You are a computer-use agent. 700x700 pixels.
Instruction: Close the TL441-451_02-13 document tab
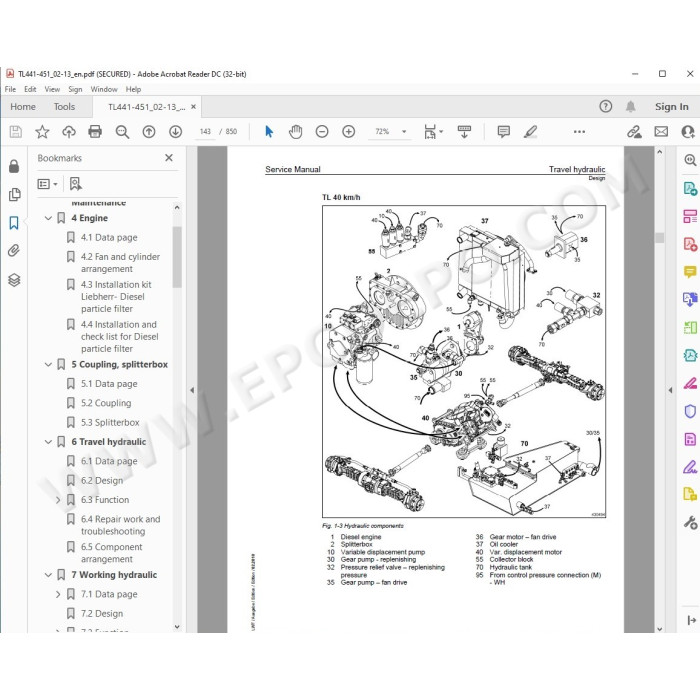[x=193, y=107]
